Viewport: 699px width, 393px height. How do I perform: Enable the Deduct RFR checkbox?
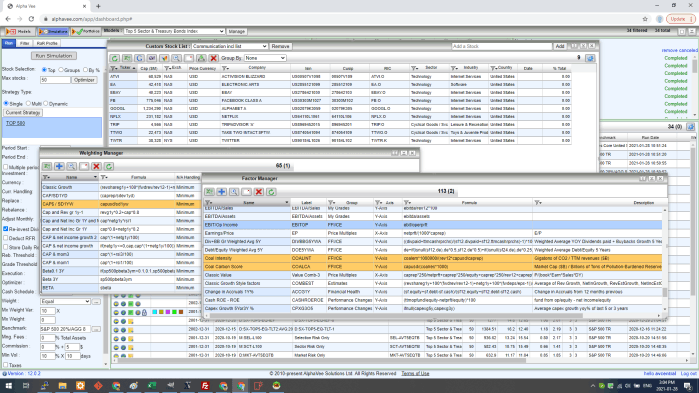pos(6,238)
